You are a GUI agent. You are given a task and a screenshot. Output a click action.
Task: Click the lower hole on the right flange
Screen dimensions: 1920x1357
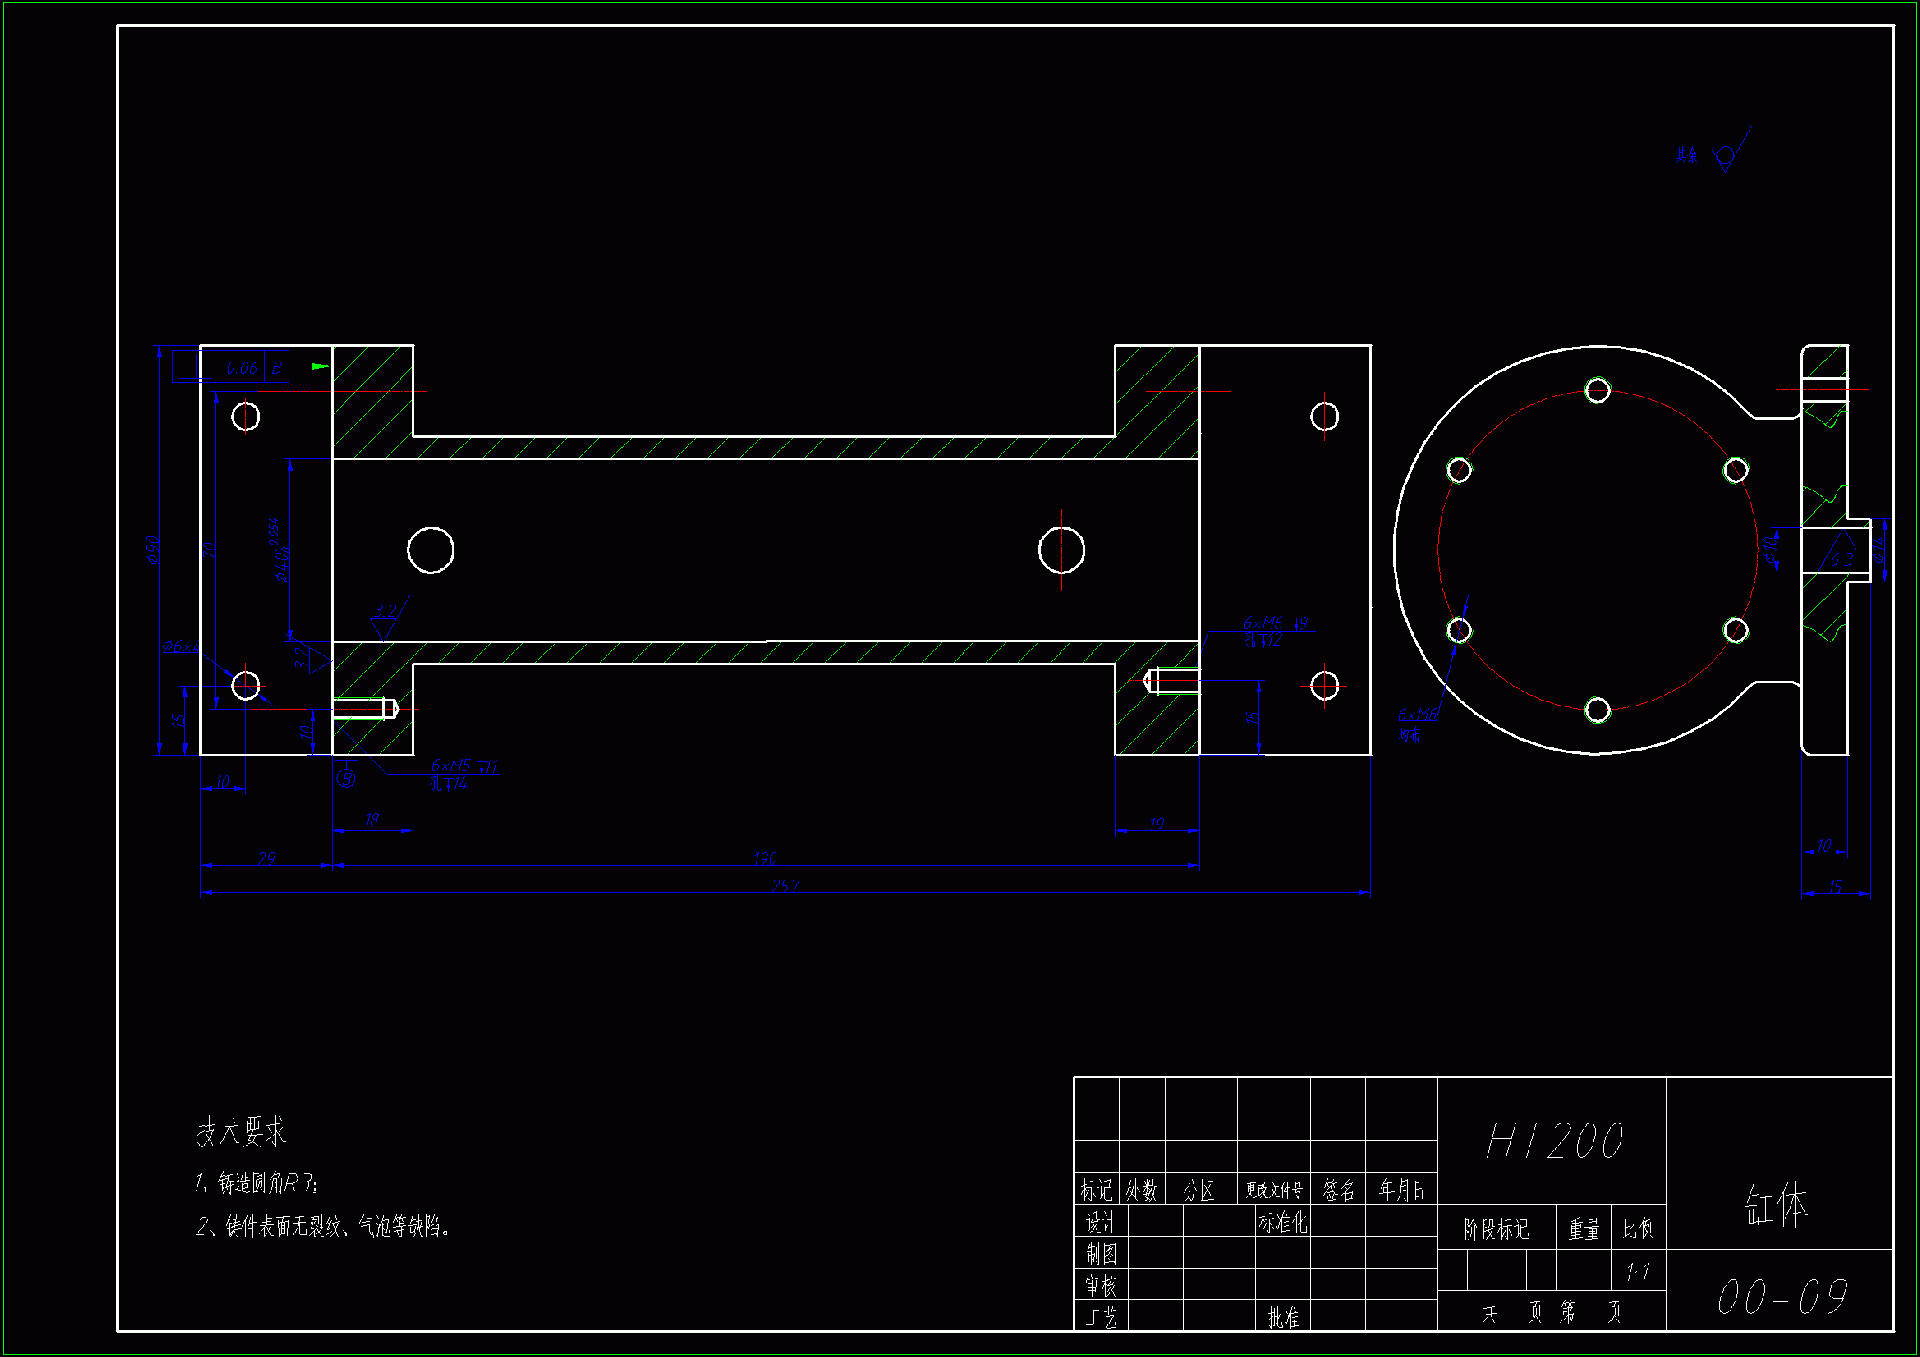pos(1324,685)
